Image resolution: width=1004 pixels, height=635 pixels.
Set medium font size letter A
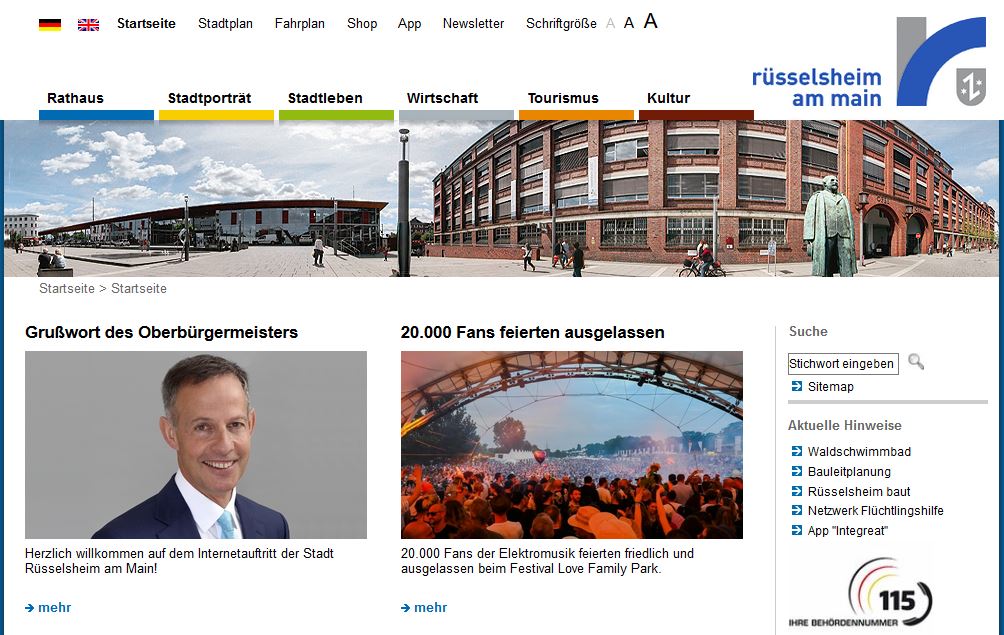tap(629, 23)
